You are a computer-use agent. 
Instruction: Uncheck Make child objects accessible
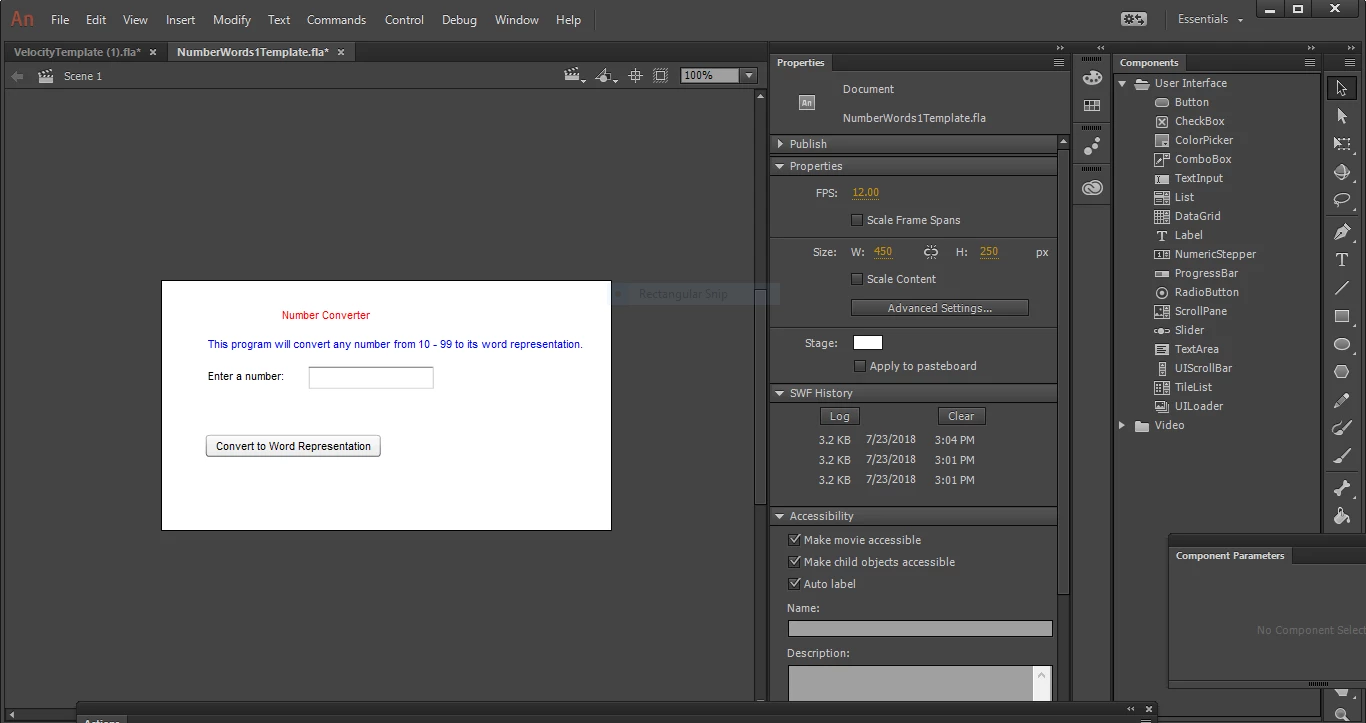tap(795, 561)
